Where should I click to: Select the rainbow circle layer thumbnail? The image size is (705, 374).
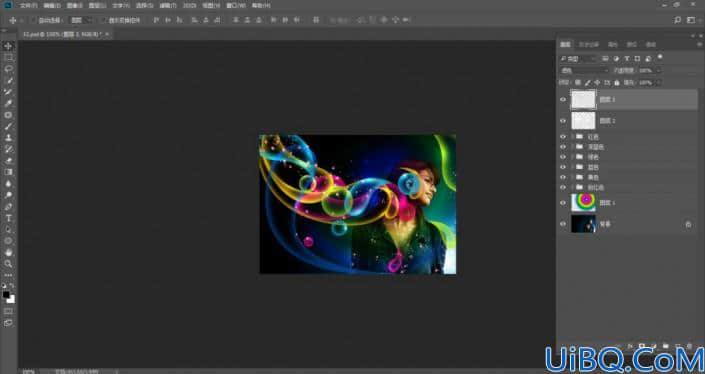tap(583, 203)
